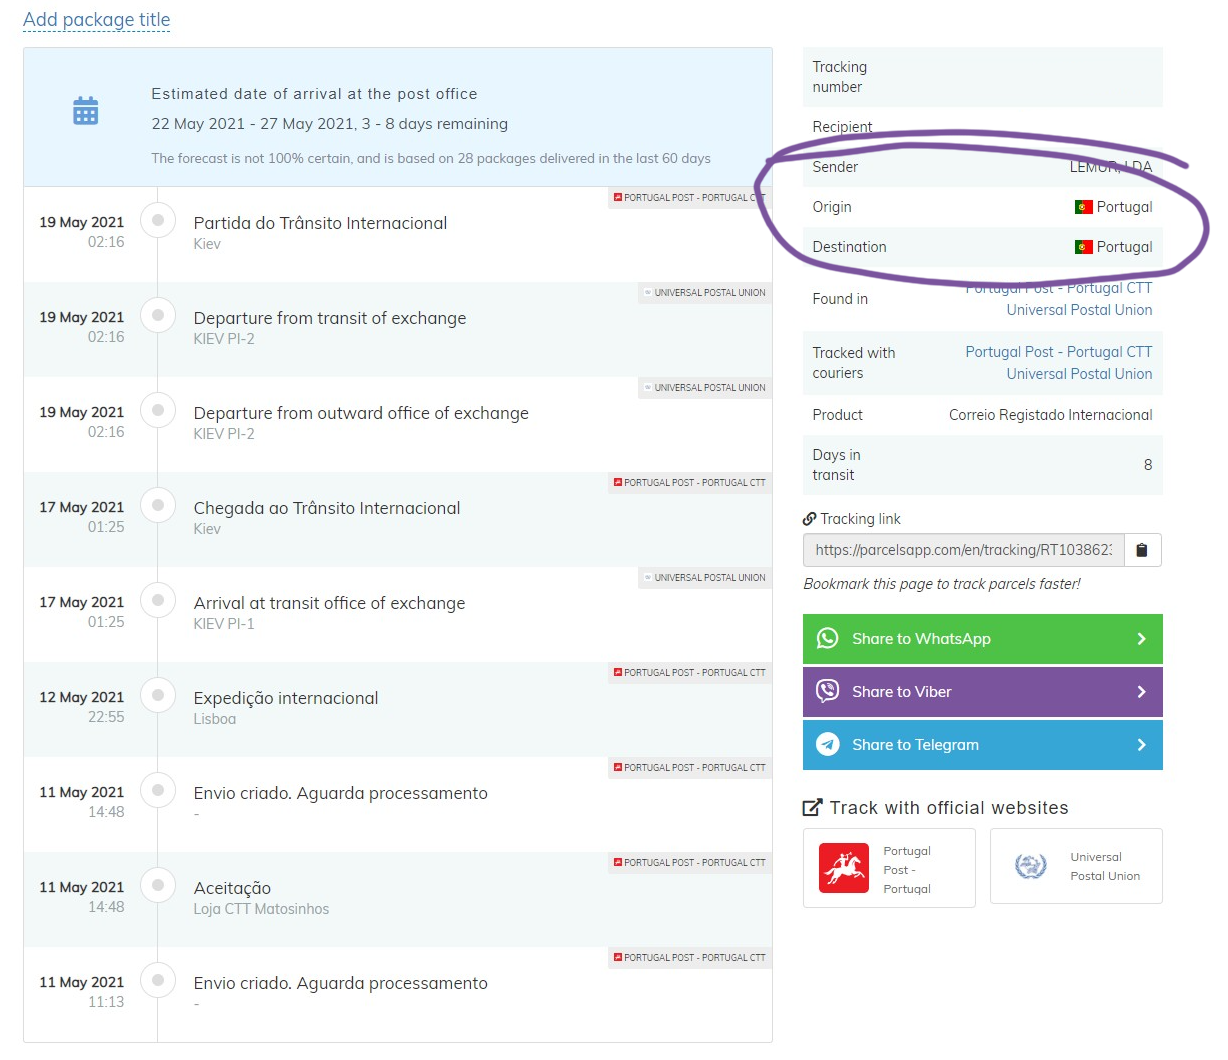Click the Add package title link
The height and width of the screenshot is (1060, 1228).
[x=97, y=20]
